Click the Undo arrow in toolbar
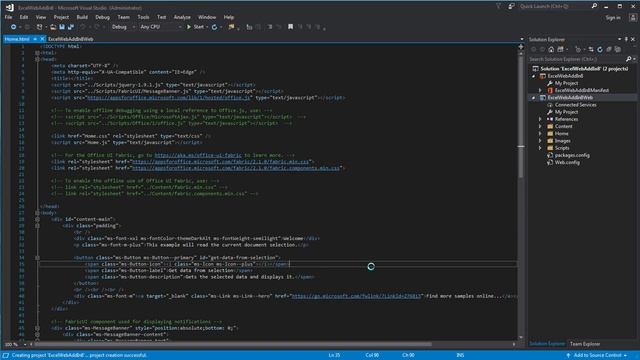 (x=83, y=27)
